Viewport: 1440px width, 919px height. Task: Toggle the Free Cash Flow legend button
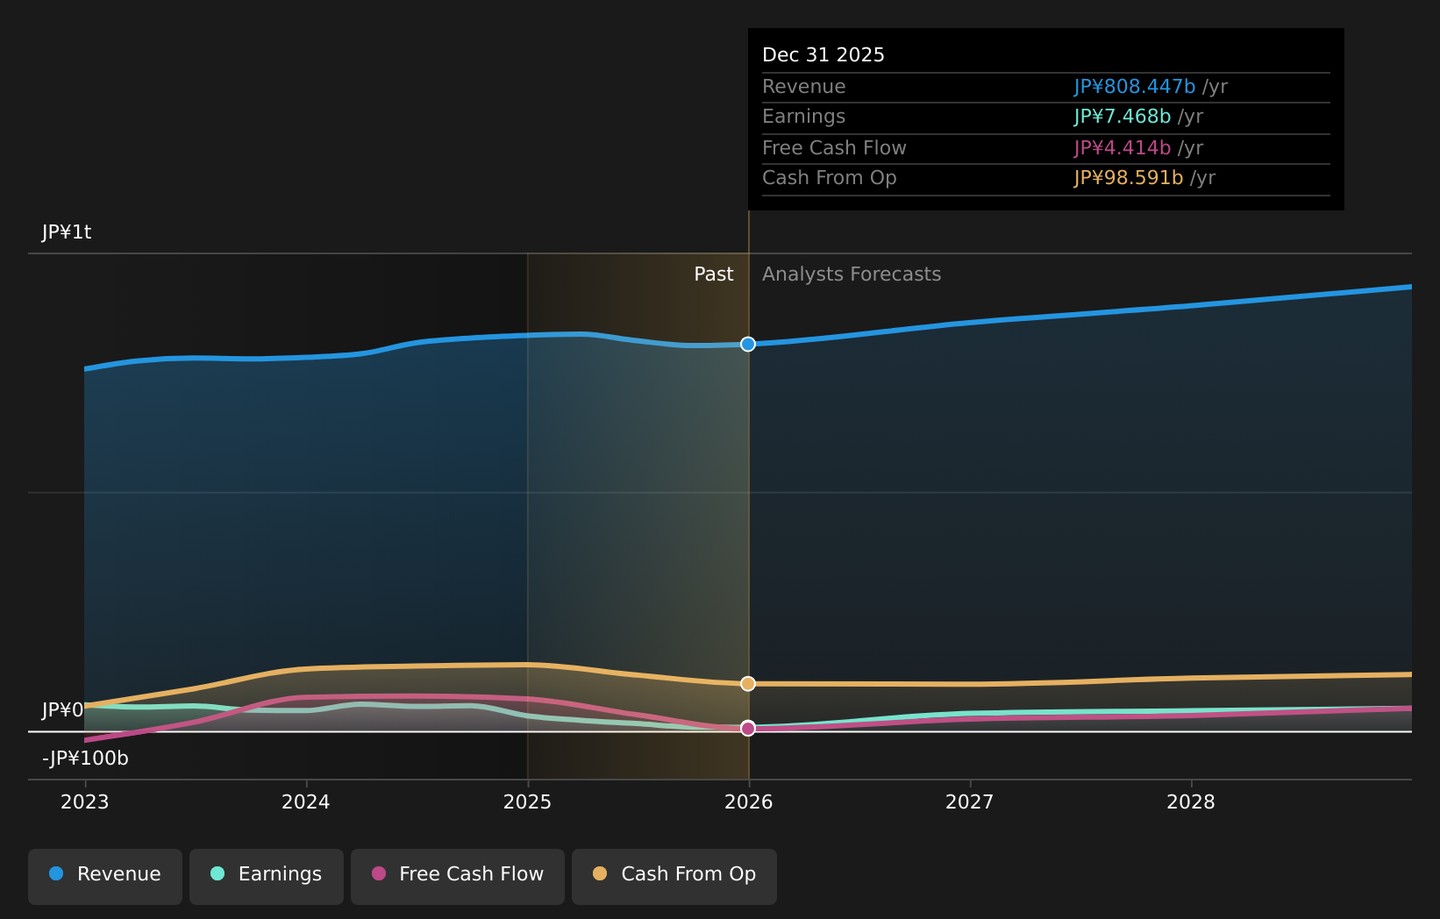[457, 876]
